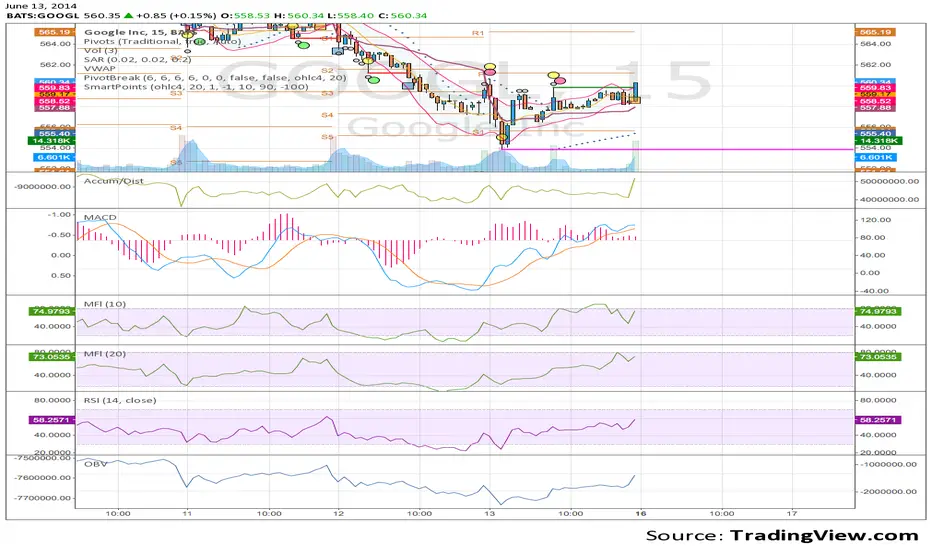Click the Vol (3) indicator label
This screenshot has width=932, height=550.
click(x=101, y=51)
